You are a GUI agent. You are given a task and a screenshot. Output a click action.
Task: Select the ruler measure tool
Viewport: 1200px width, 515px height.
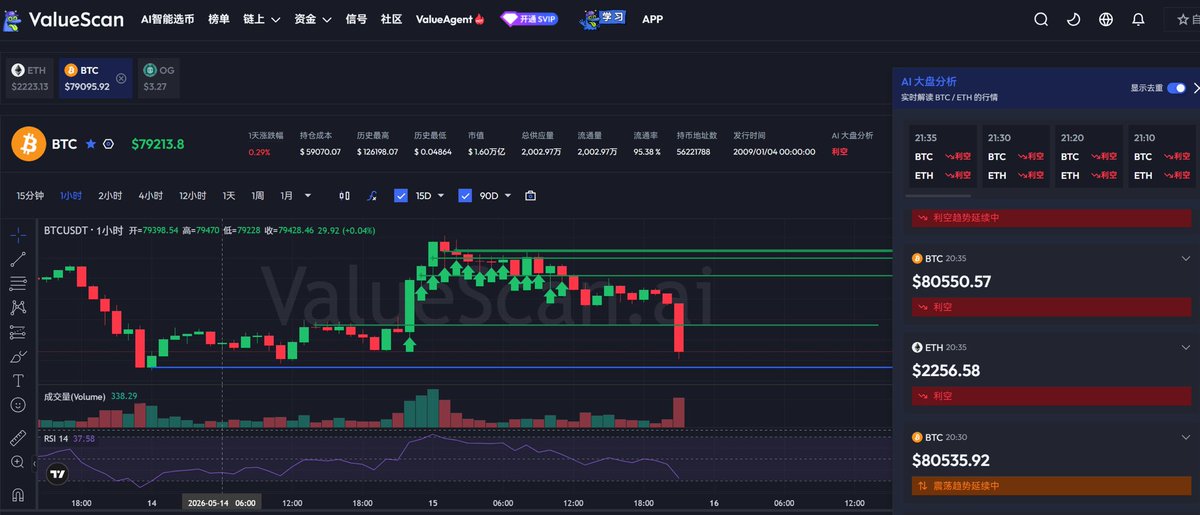tap(18, 438)
